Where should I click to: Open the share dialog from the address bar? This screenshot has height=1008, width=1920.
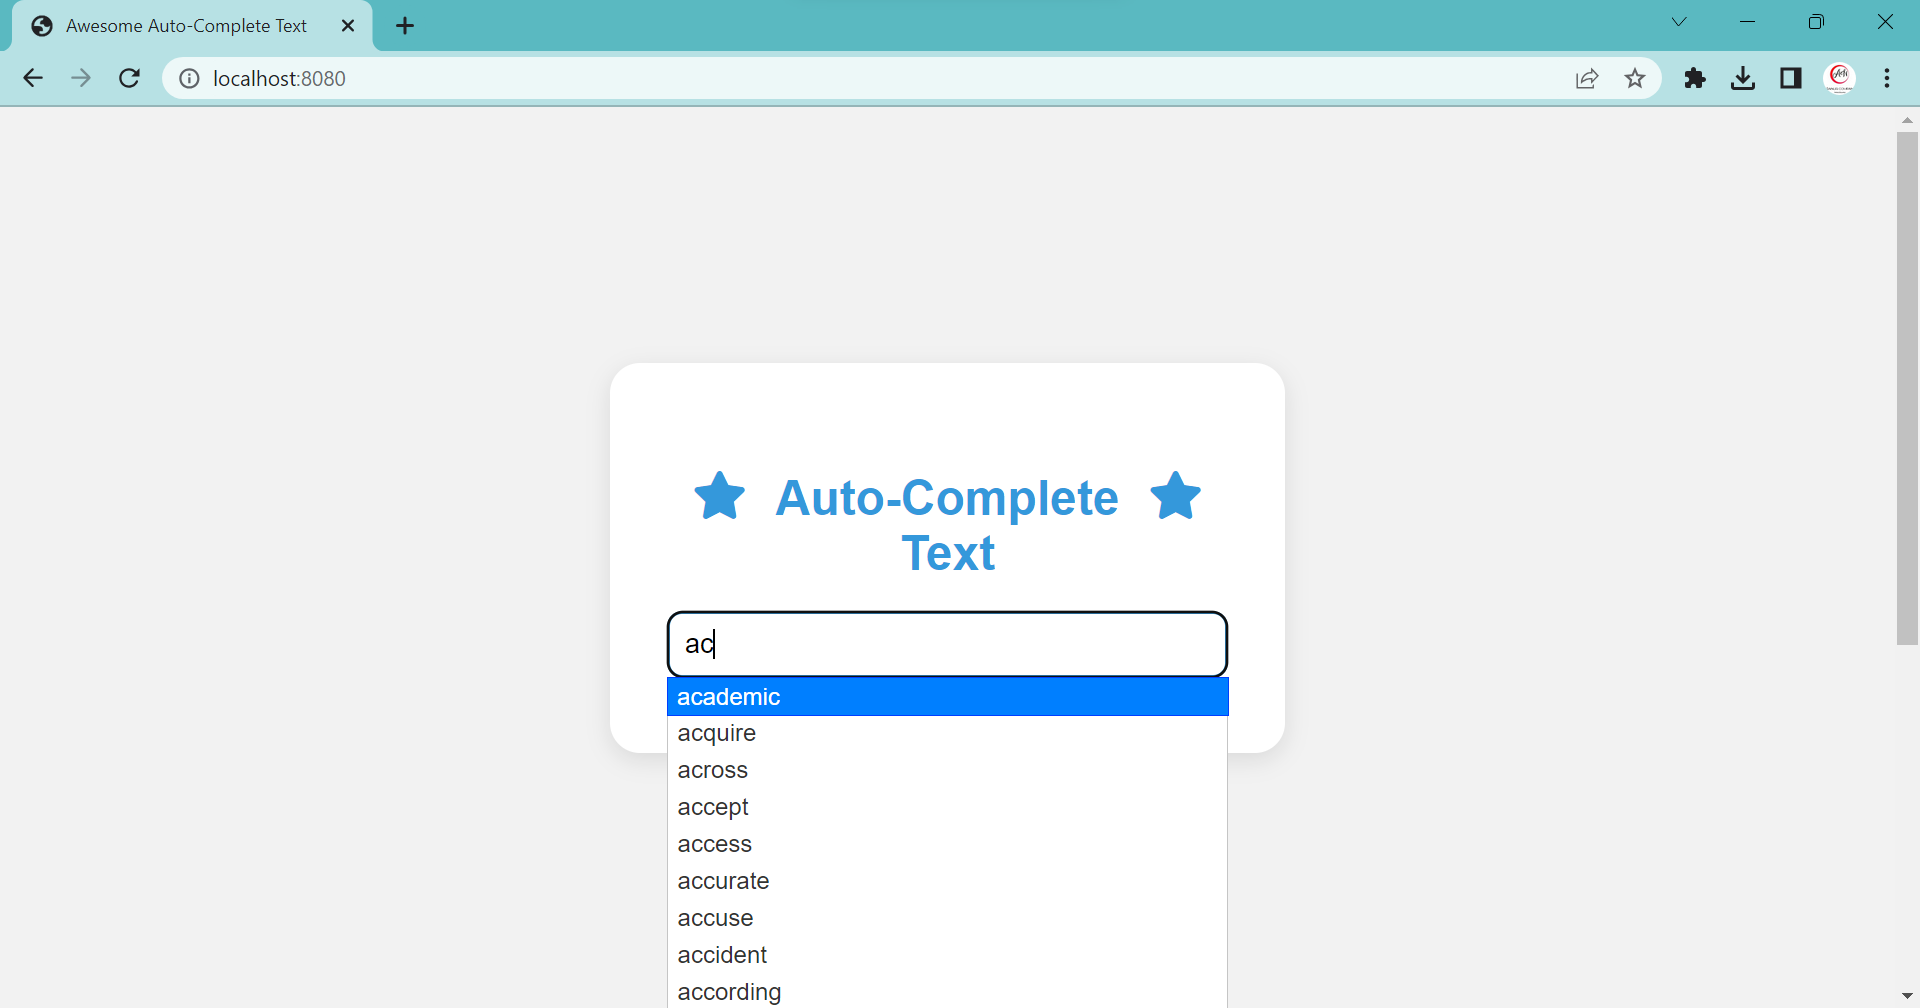[1587, 78]
